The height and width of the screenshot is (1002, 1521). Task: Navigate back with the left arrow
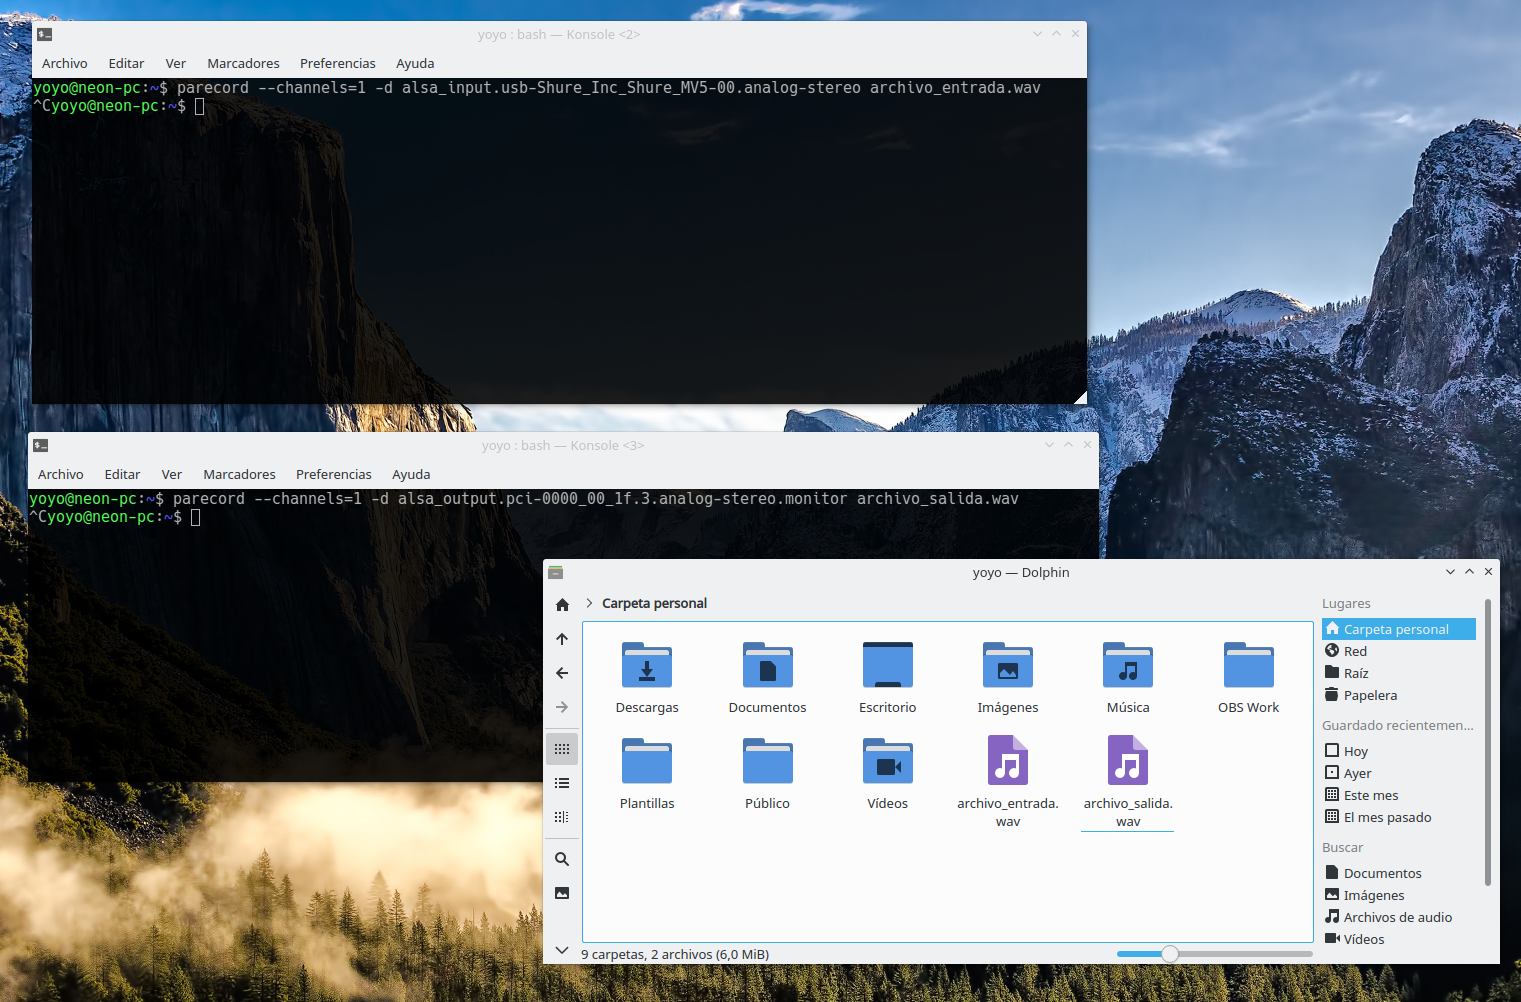click(x=562, y=673)
